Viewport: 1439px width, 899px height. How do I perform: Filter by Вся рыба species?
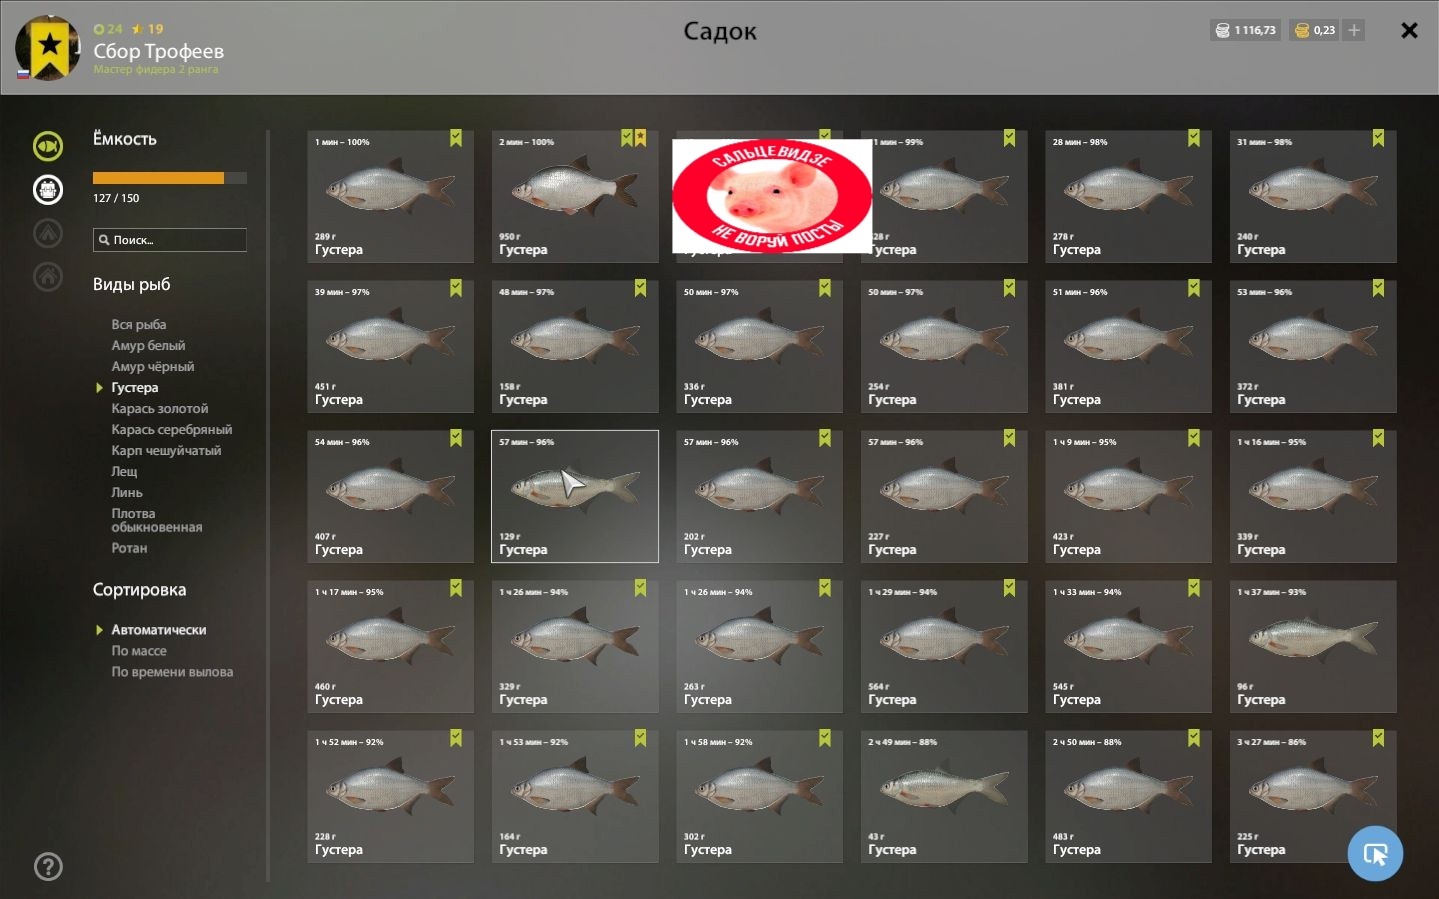click(x=139, y=324)
